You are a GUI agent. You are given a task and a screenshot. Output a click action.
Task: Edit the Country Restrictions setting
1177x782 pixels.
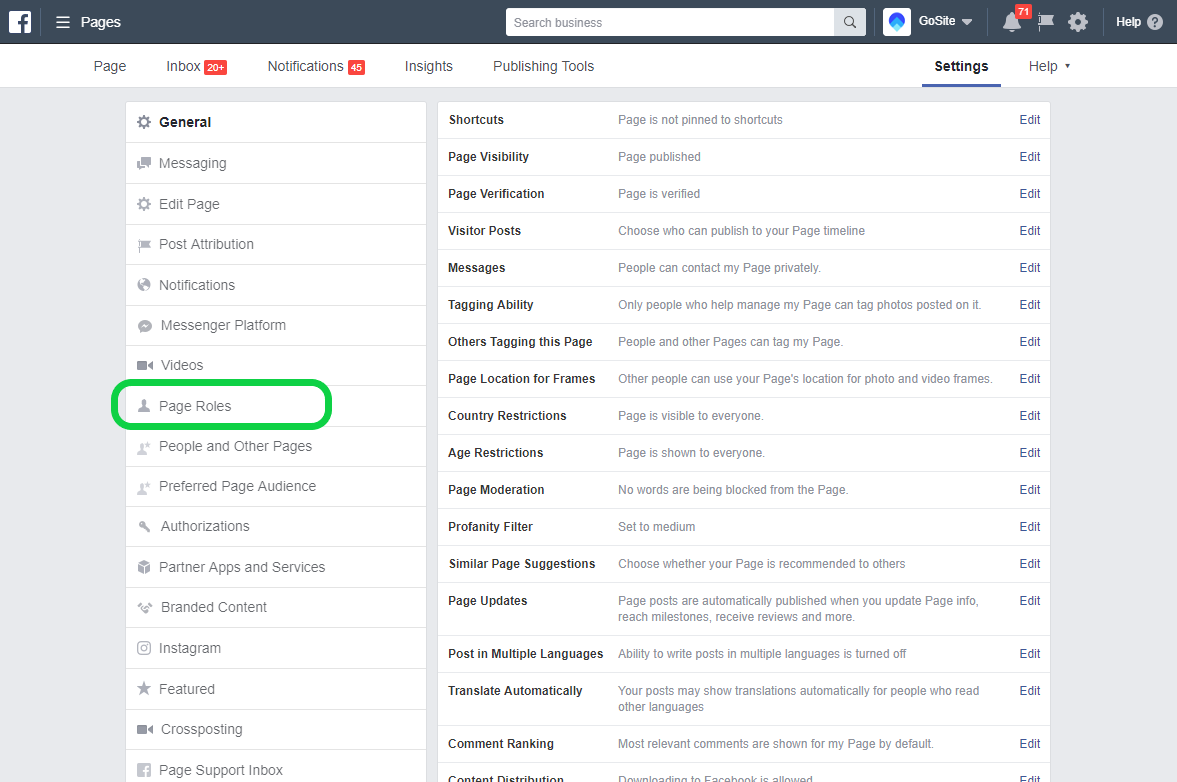coord(1029,416)
